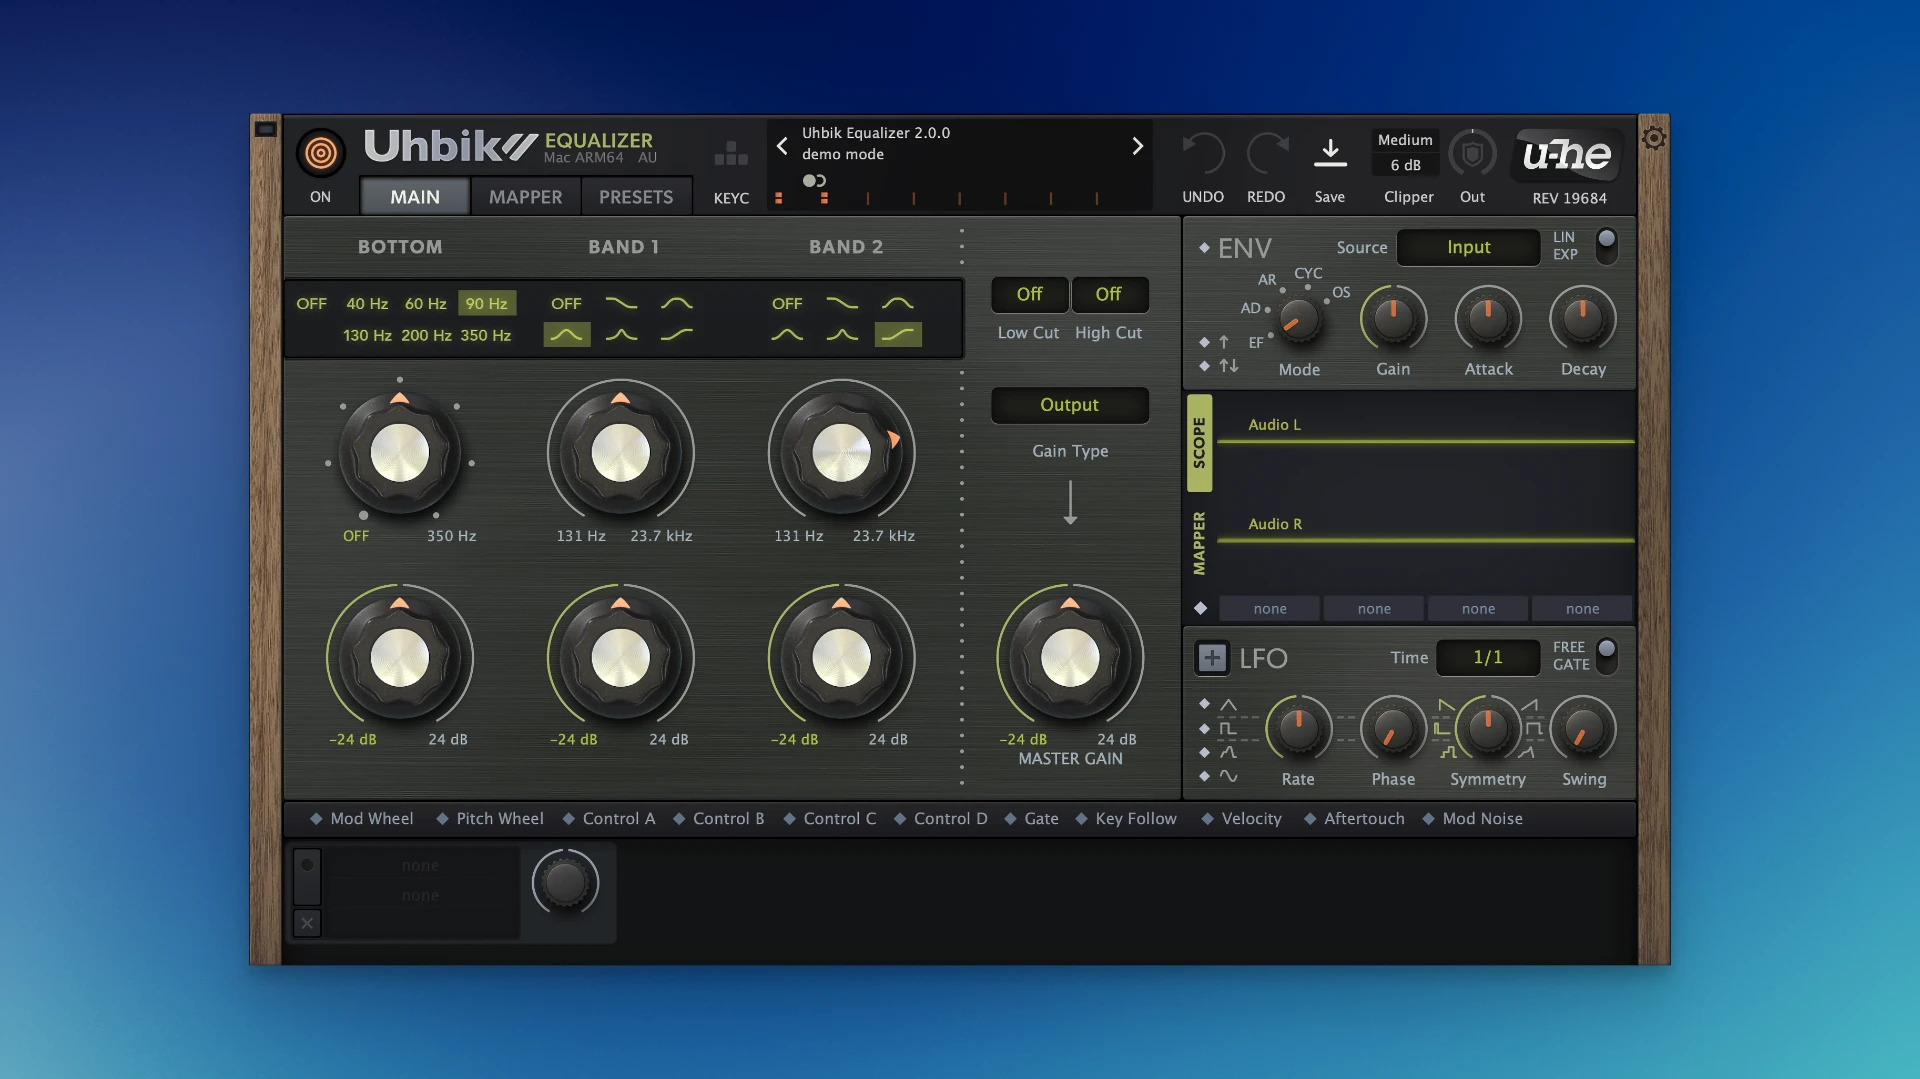Click Mod Noise modulation source
The height and width of the screenshot is (1079, 1920).
click(x=1472, y=818)
